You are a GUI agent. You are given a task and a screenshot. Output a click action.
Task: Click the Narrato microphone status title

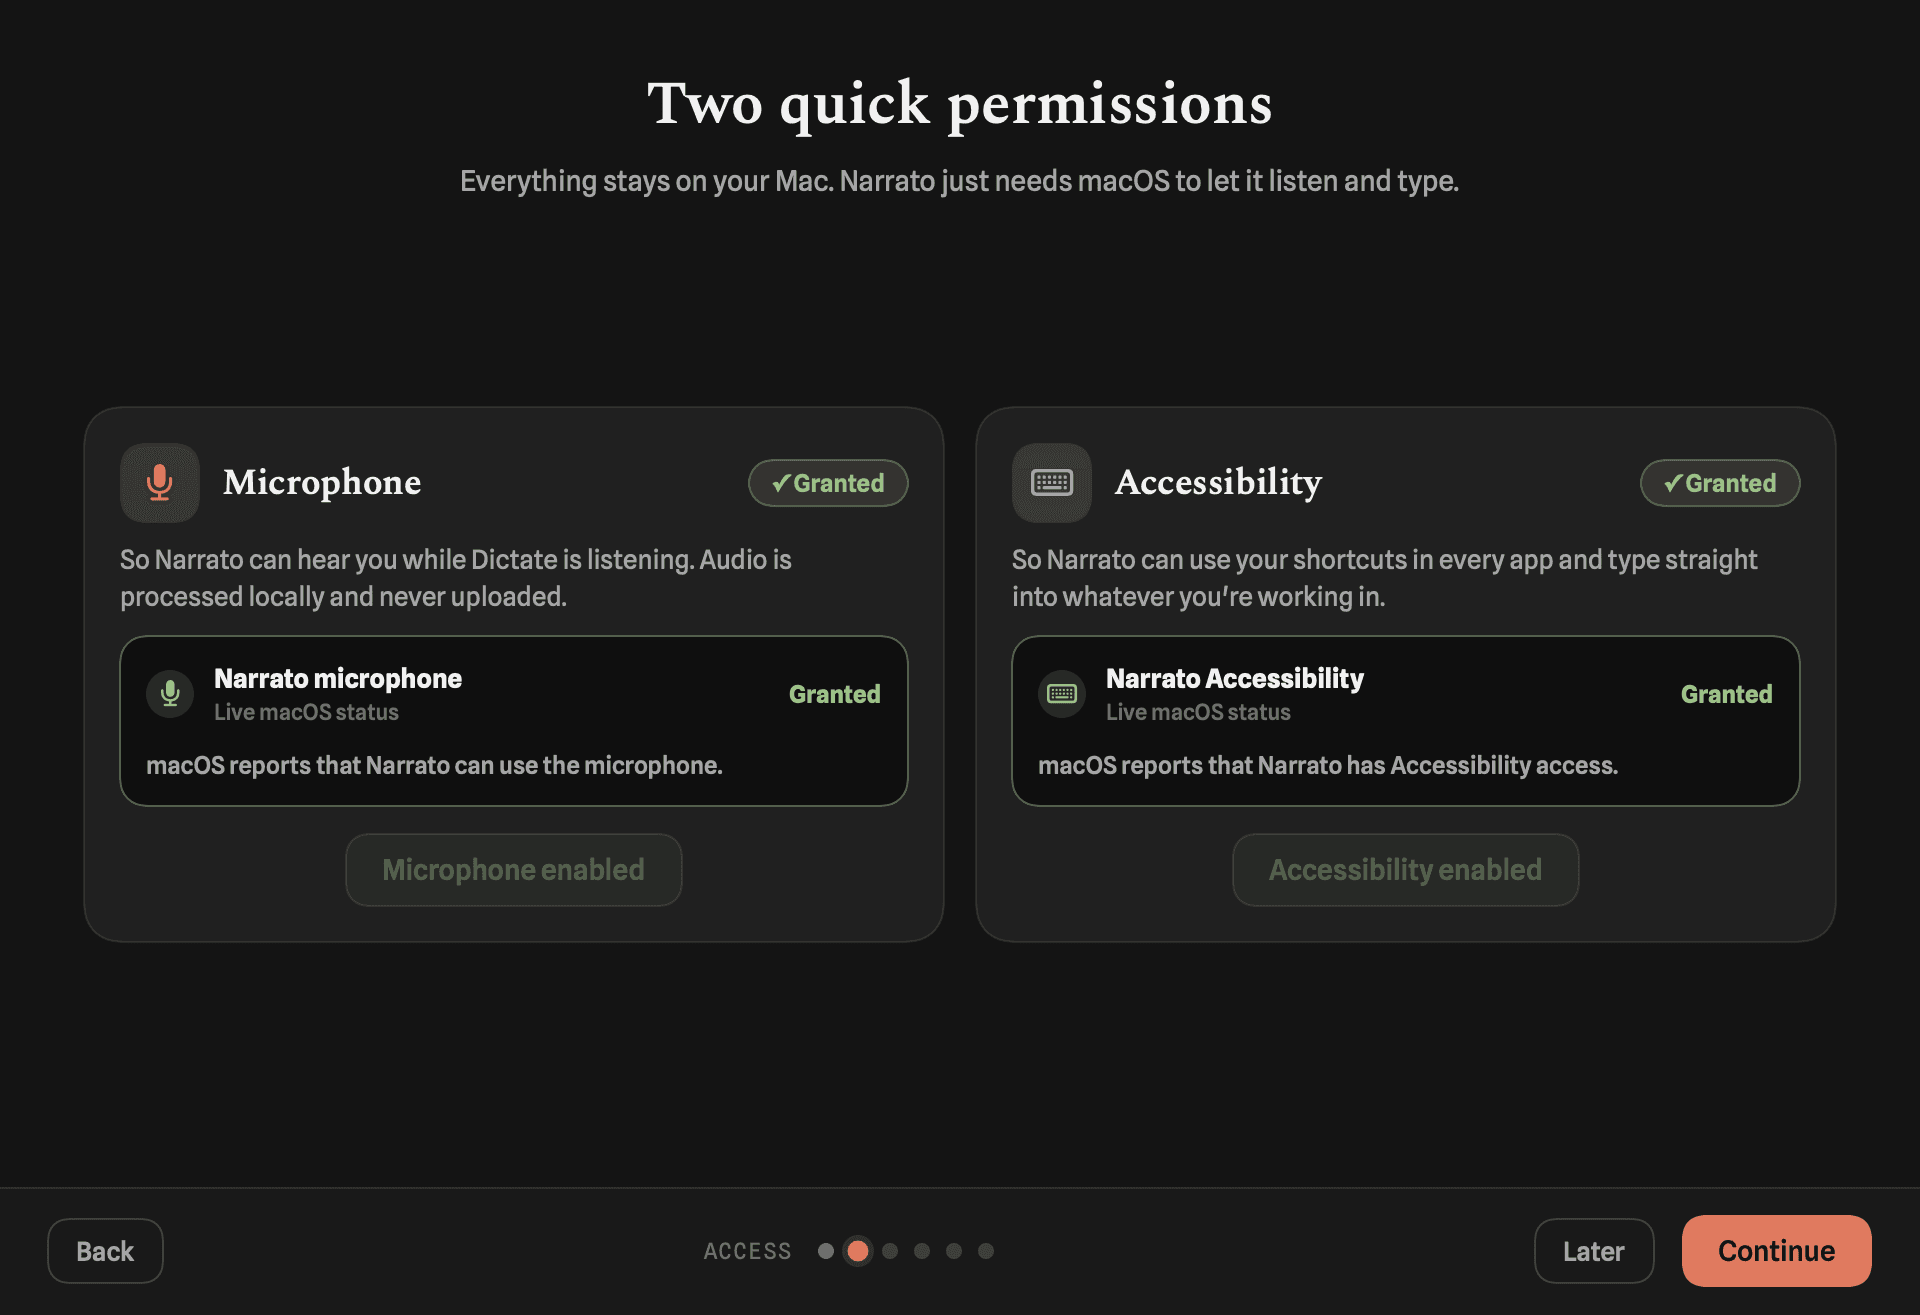point(338,679)
